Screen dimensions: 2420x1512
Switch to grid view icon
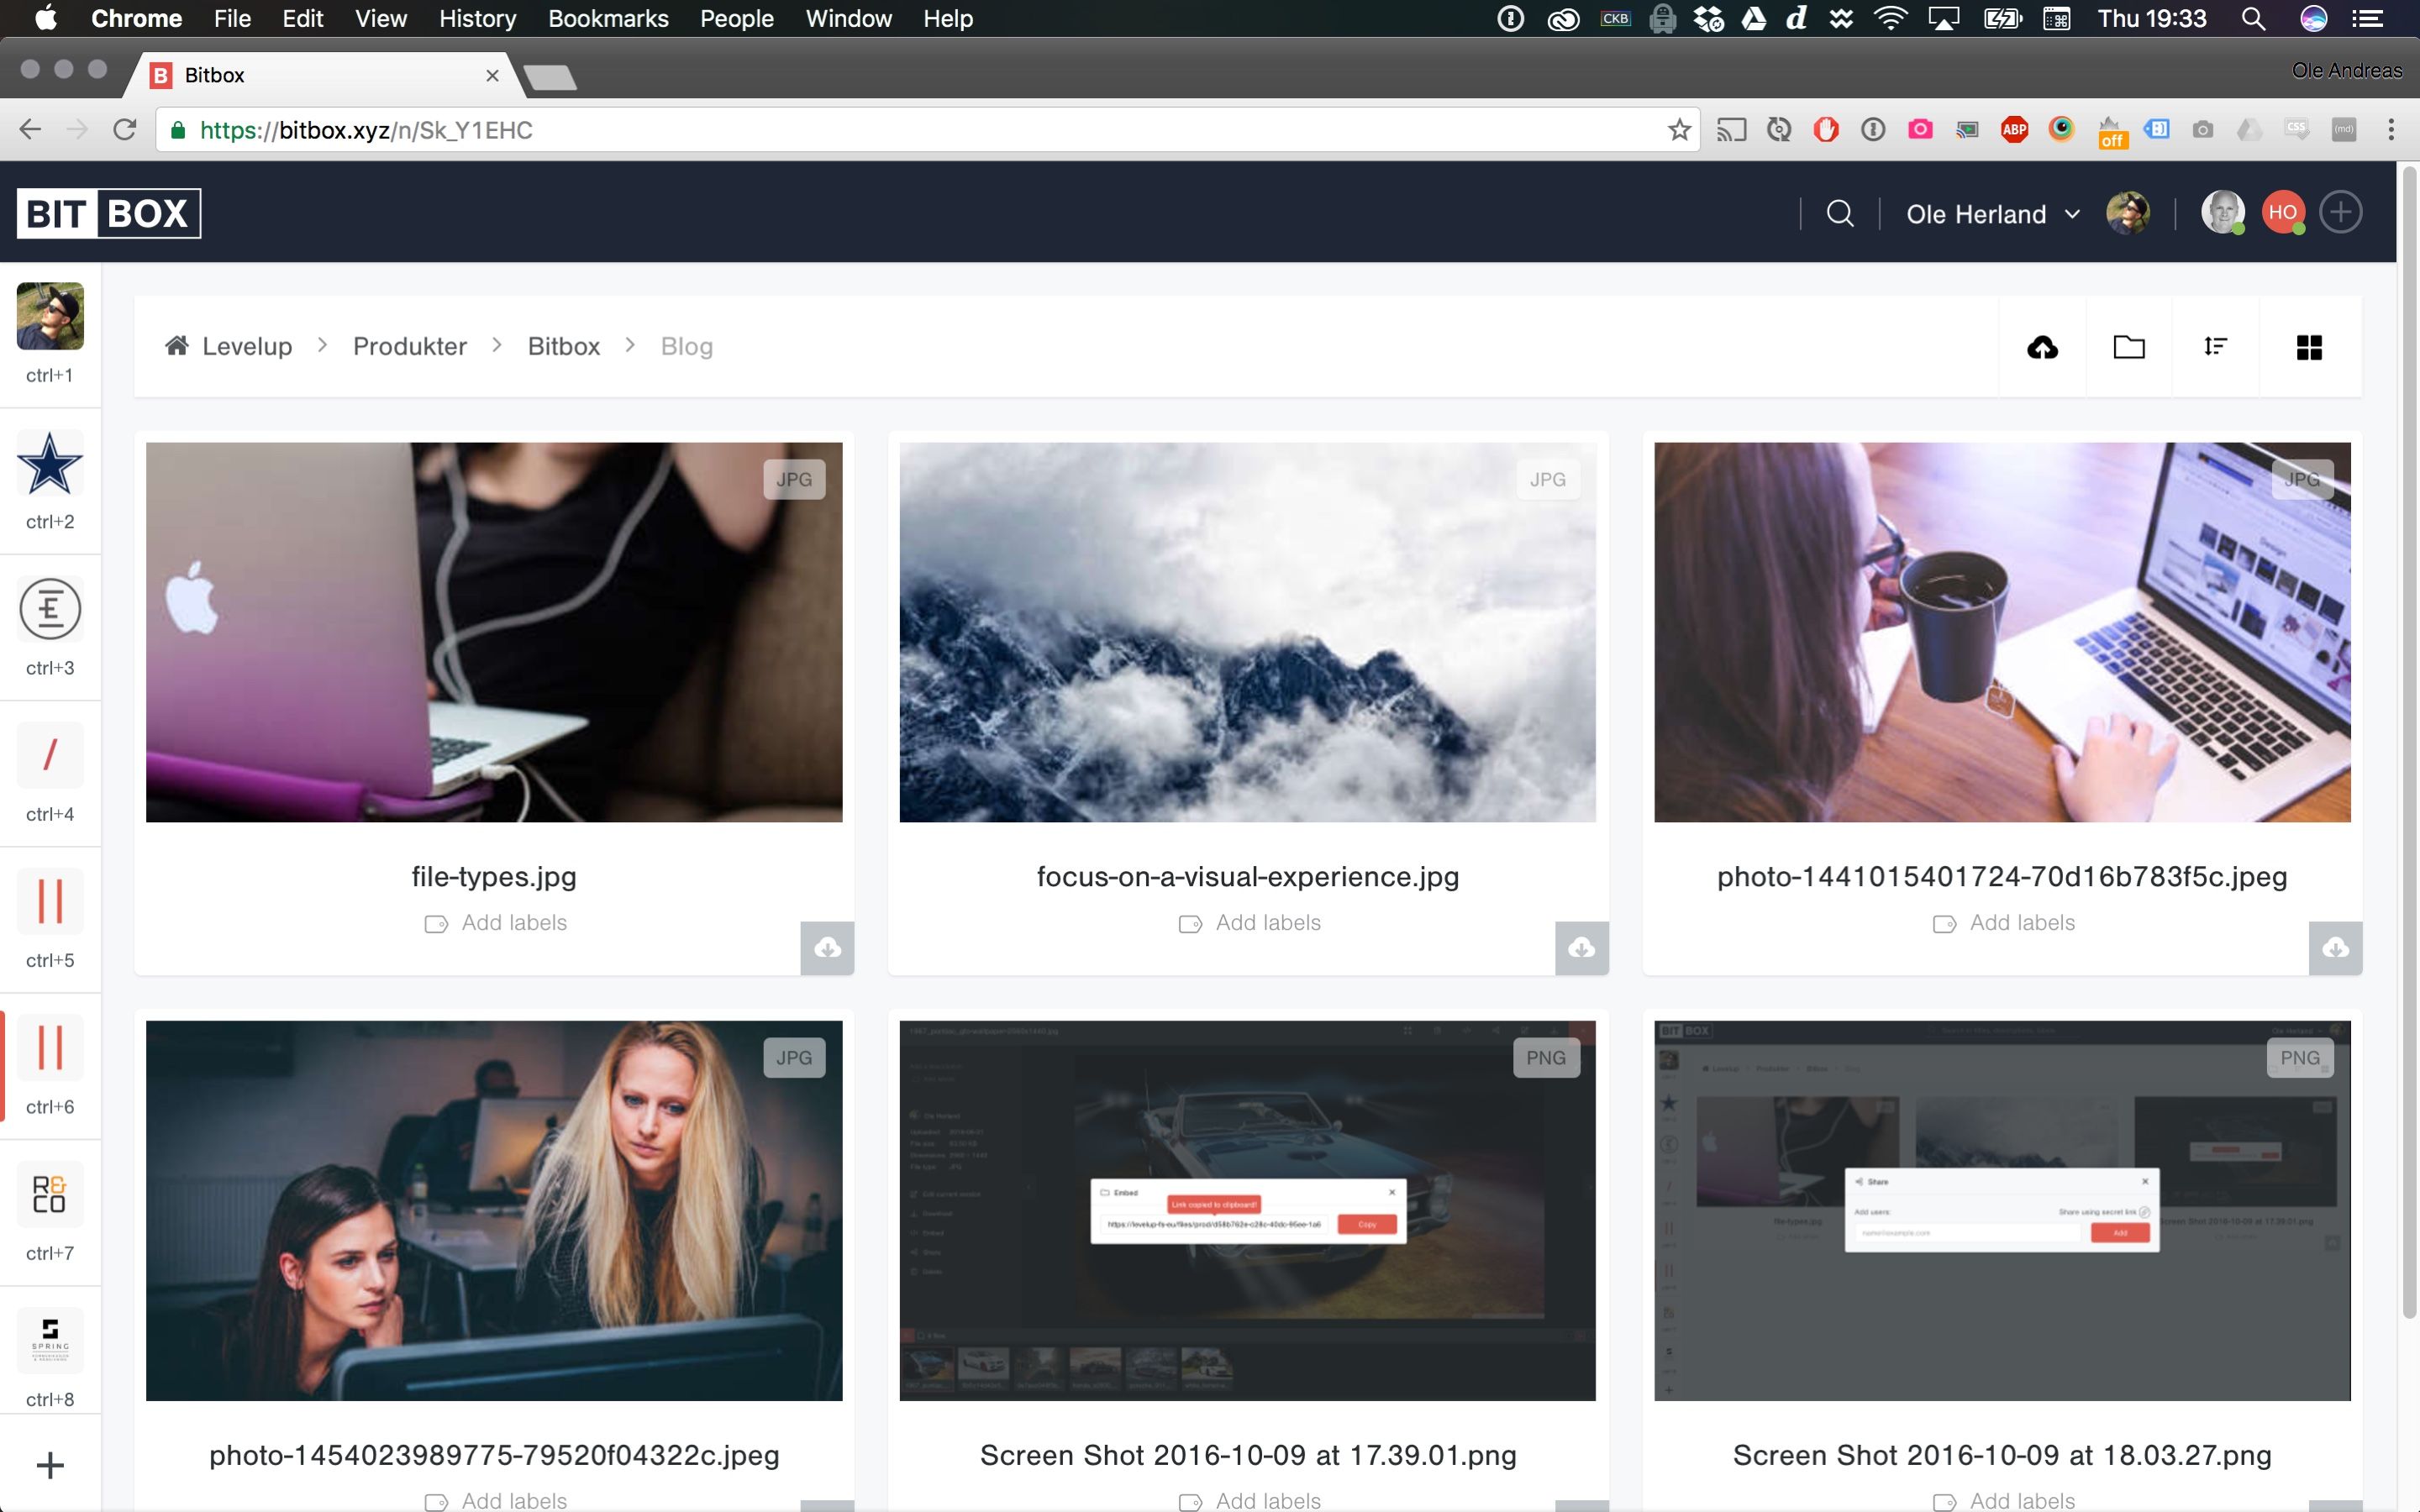pos(2309,347)
